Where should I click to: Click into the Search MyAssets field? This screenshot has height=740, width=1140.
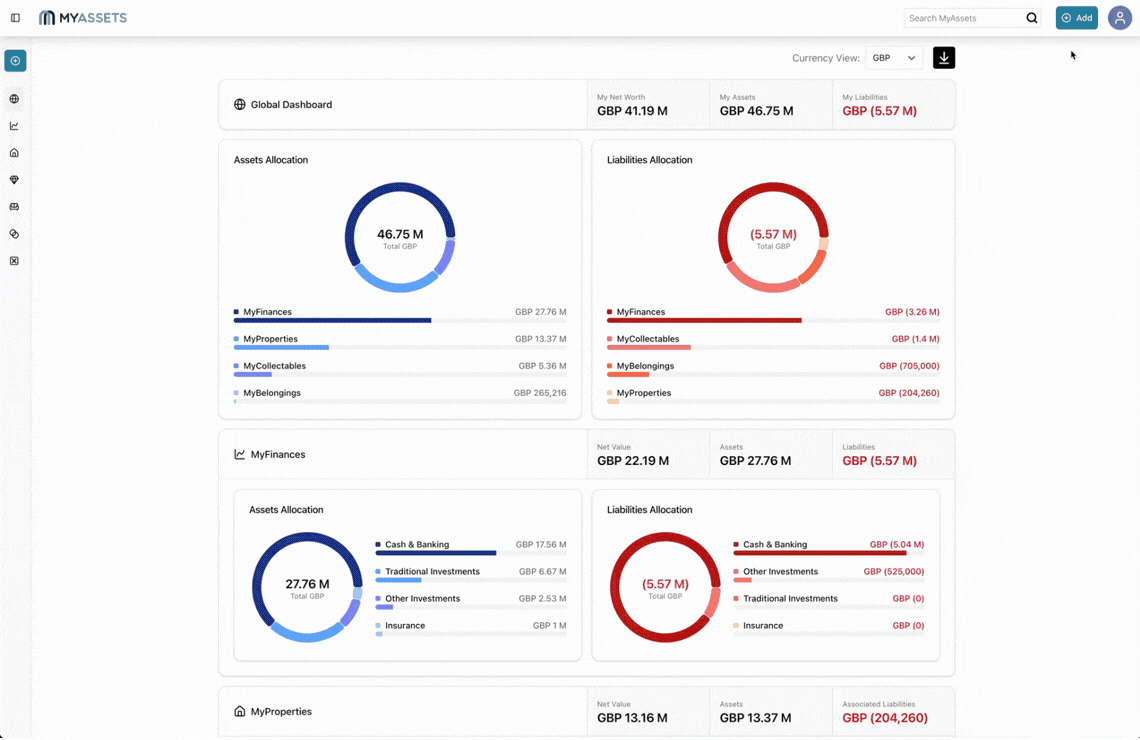[963, 18]
